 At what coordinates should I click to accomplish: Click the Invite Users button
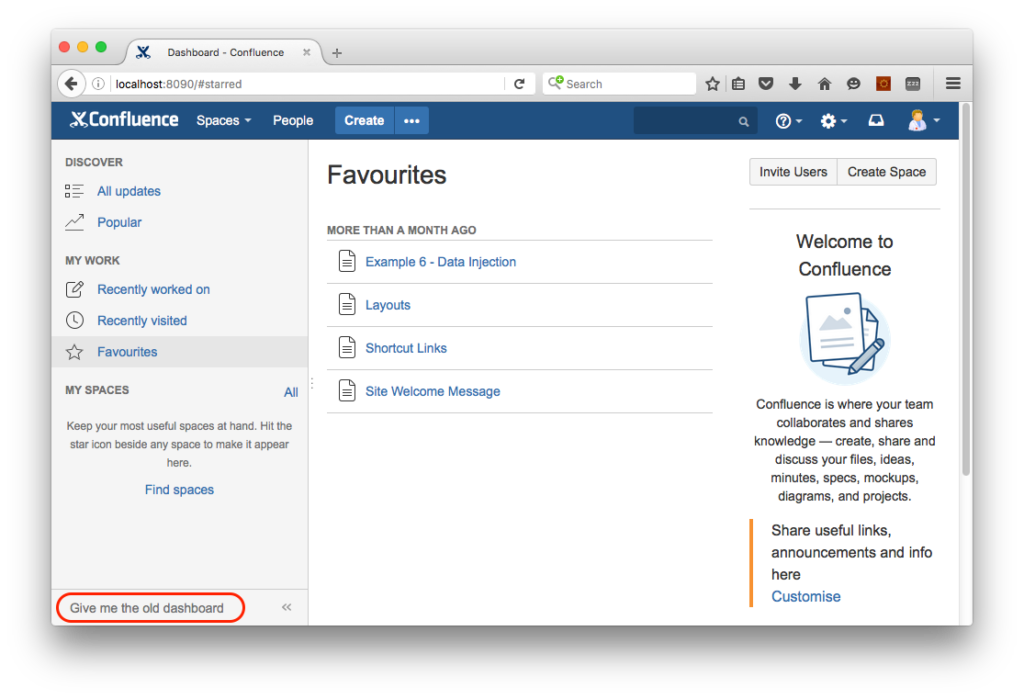pos(793,172)
